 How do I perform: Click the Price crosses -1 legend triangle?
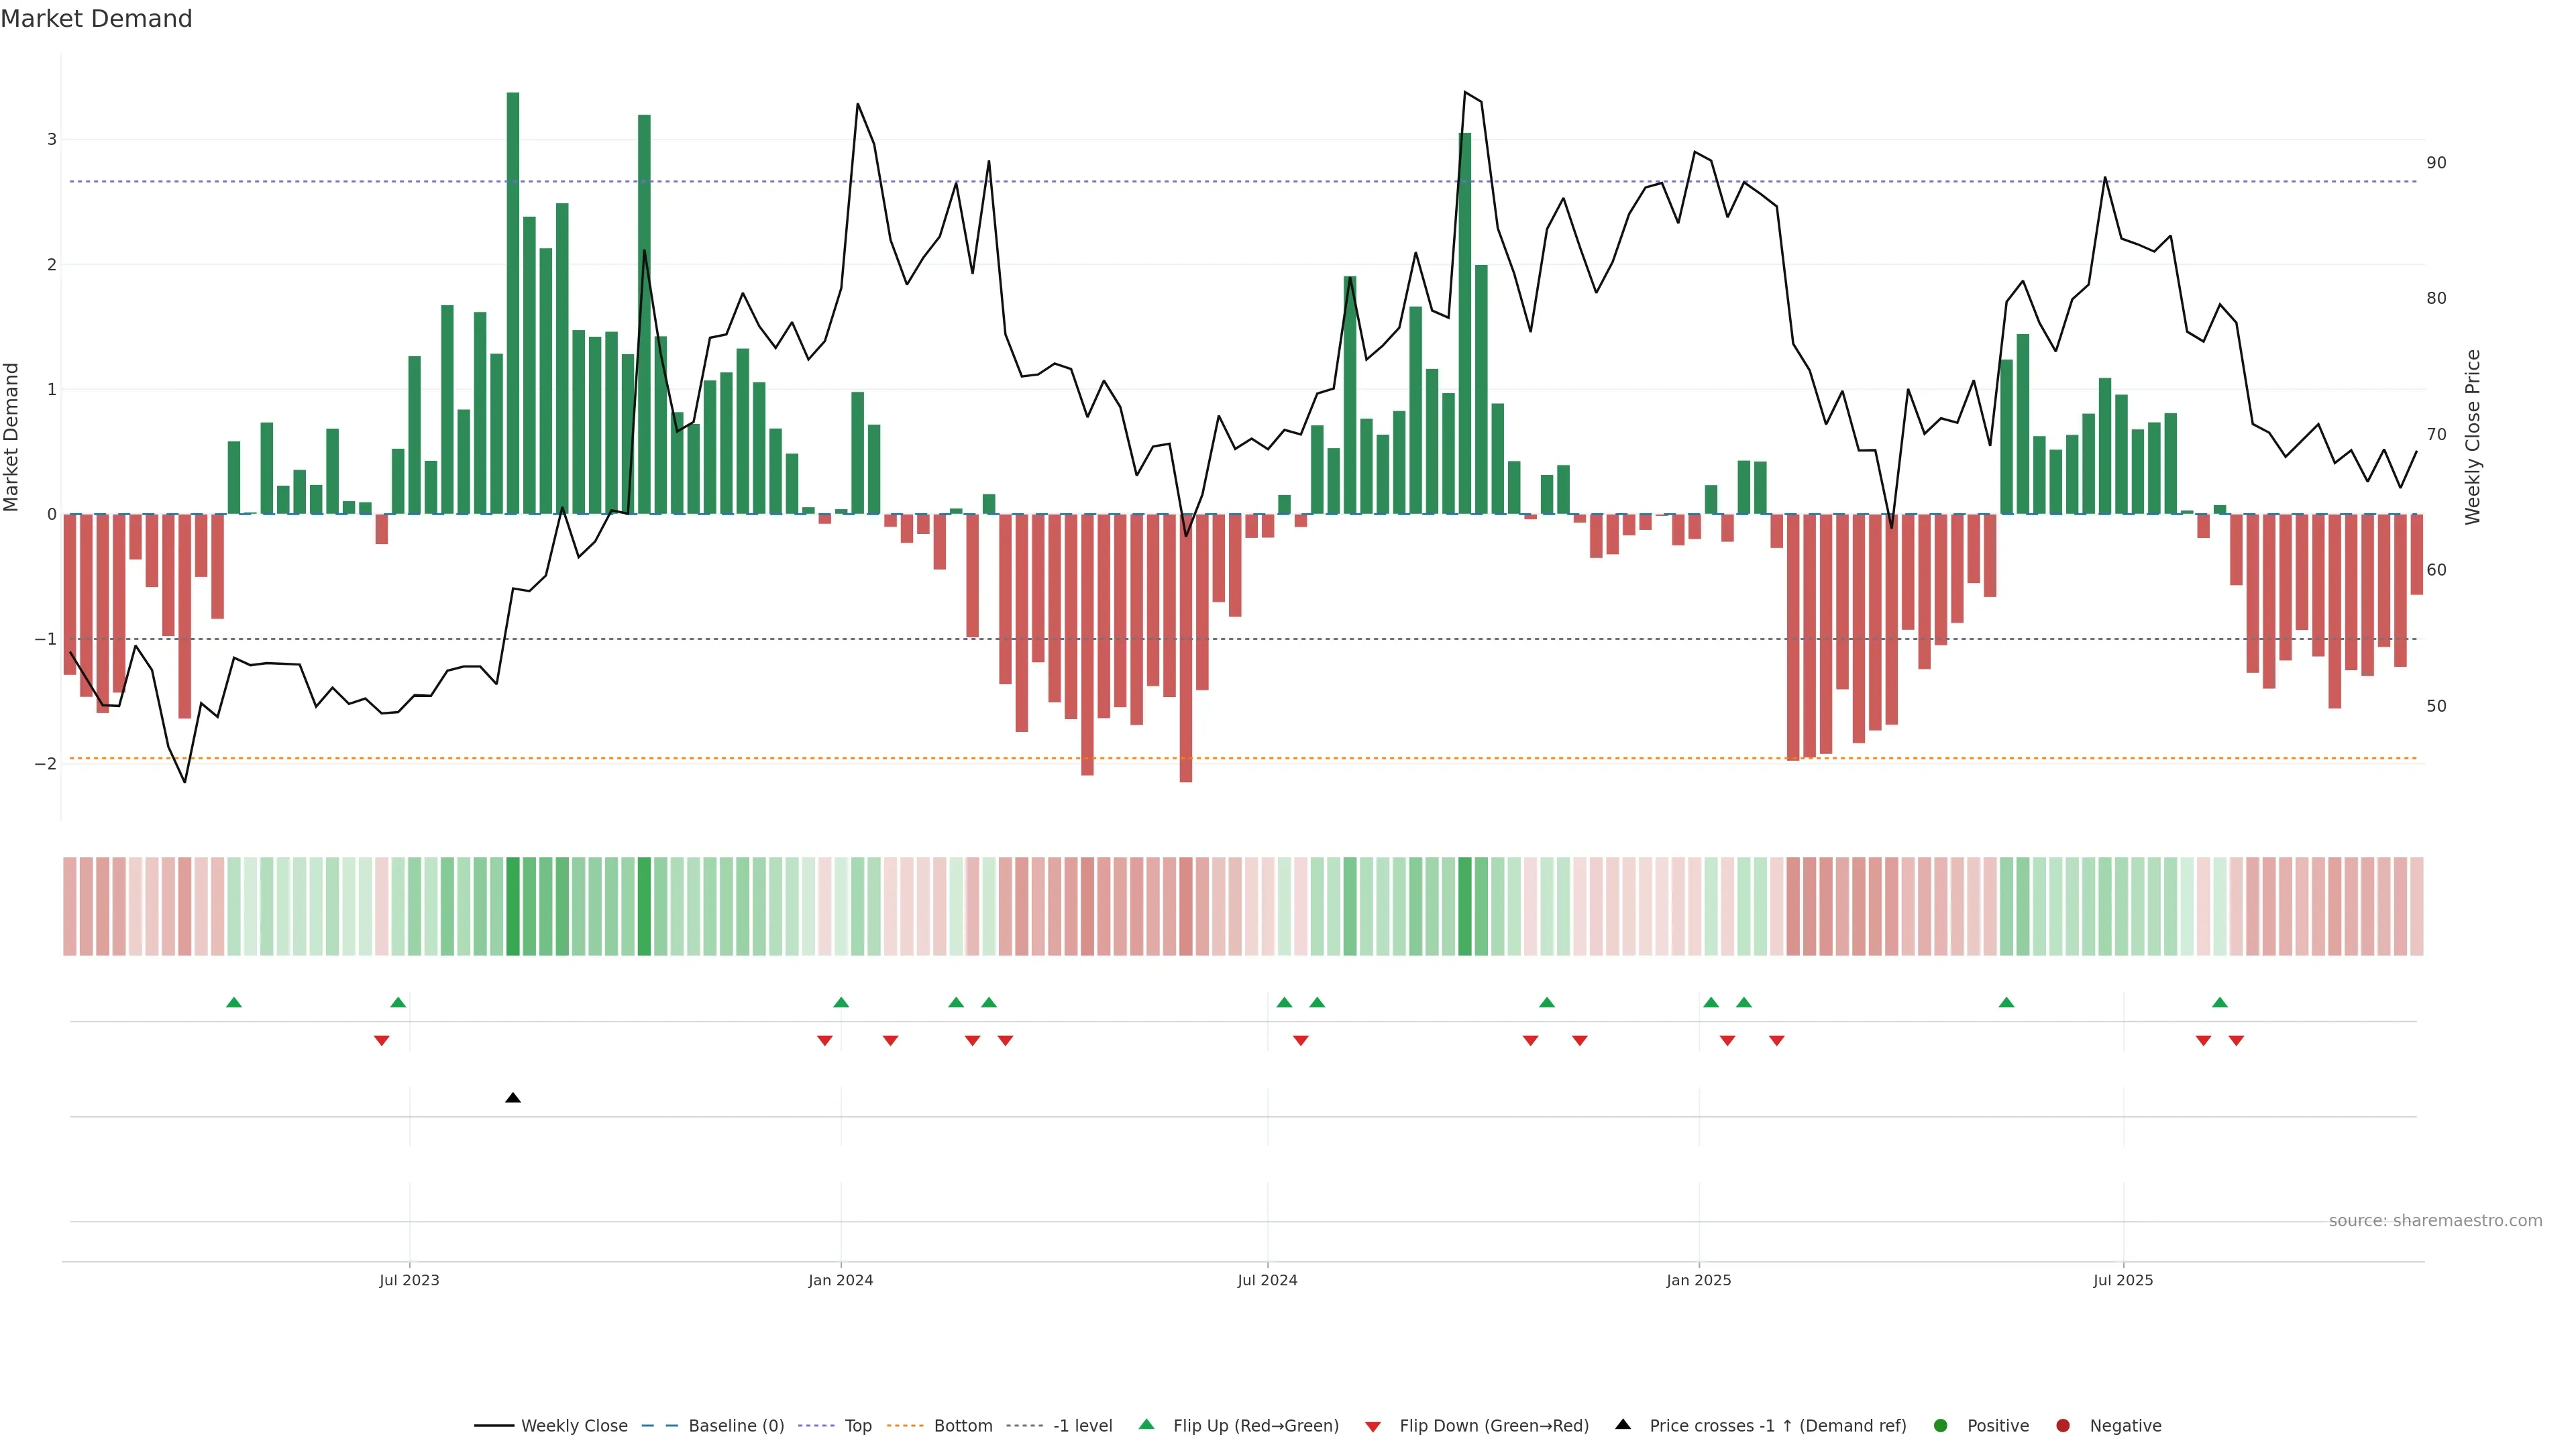click(1623, 1425)
